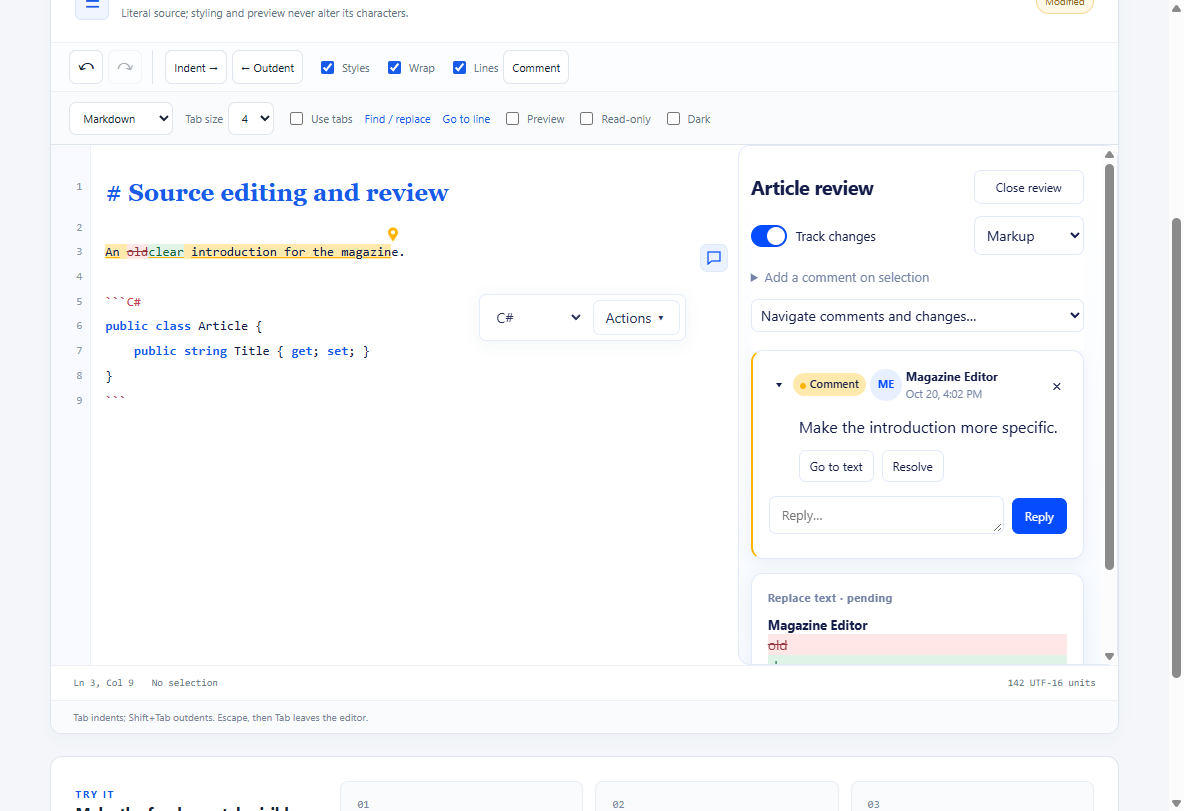Click review panel scroll down arrow
The height and width of the screenshot is (811, 1184).
[x=1109, y=656]
